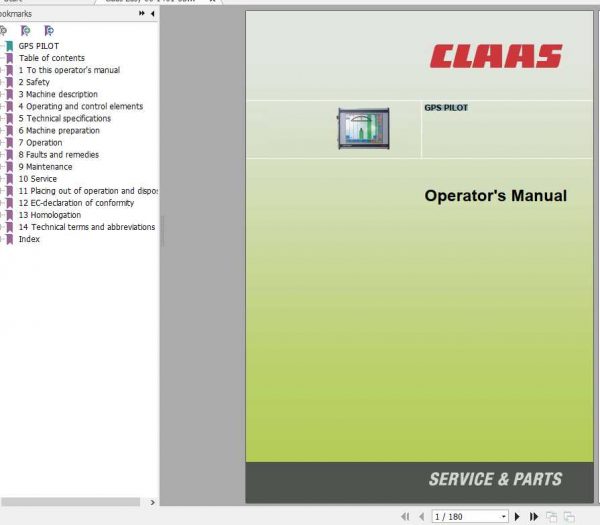This screenshot has width=600, height=525.
Task: Open the Table of contents bookmark
Action: coord(52,58)
